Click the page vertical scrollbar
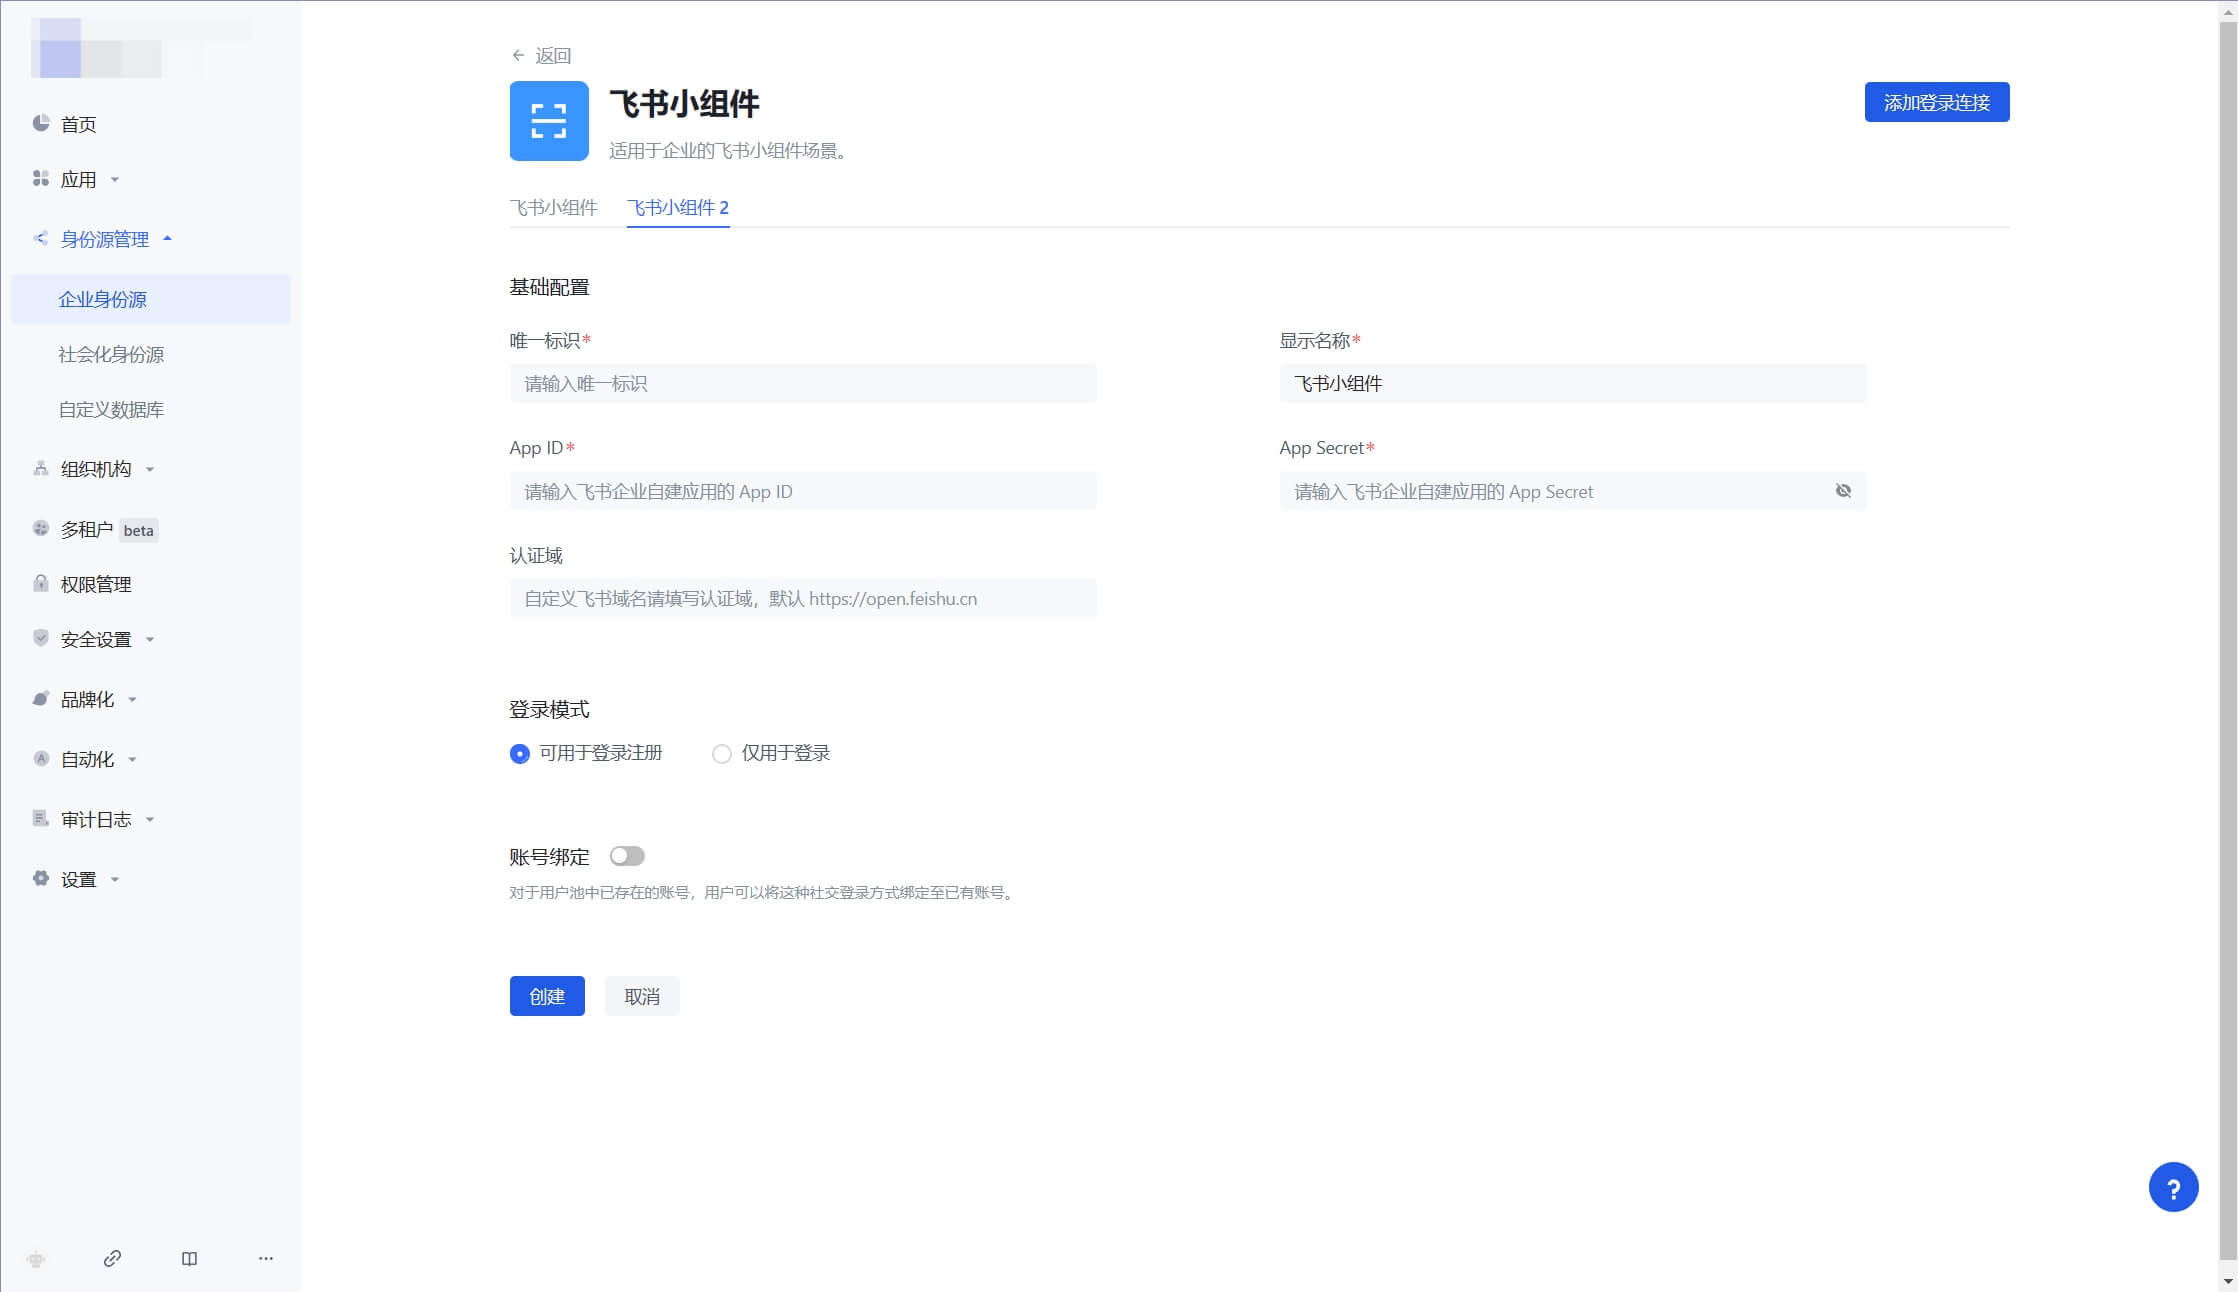 coord(2227,640)
